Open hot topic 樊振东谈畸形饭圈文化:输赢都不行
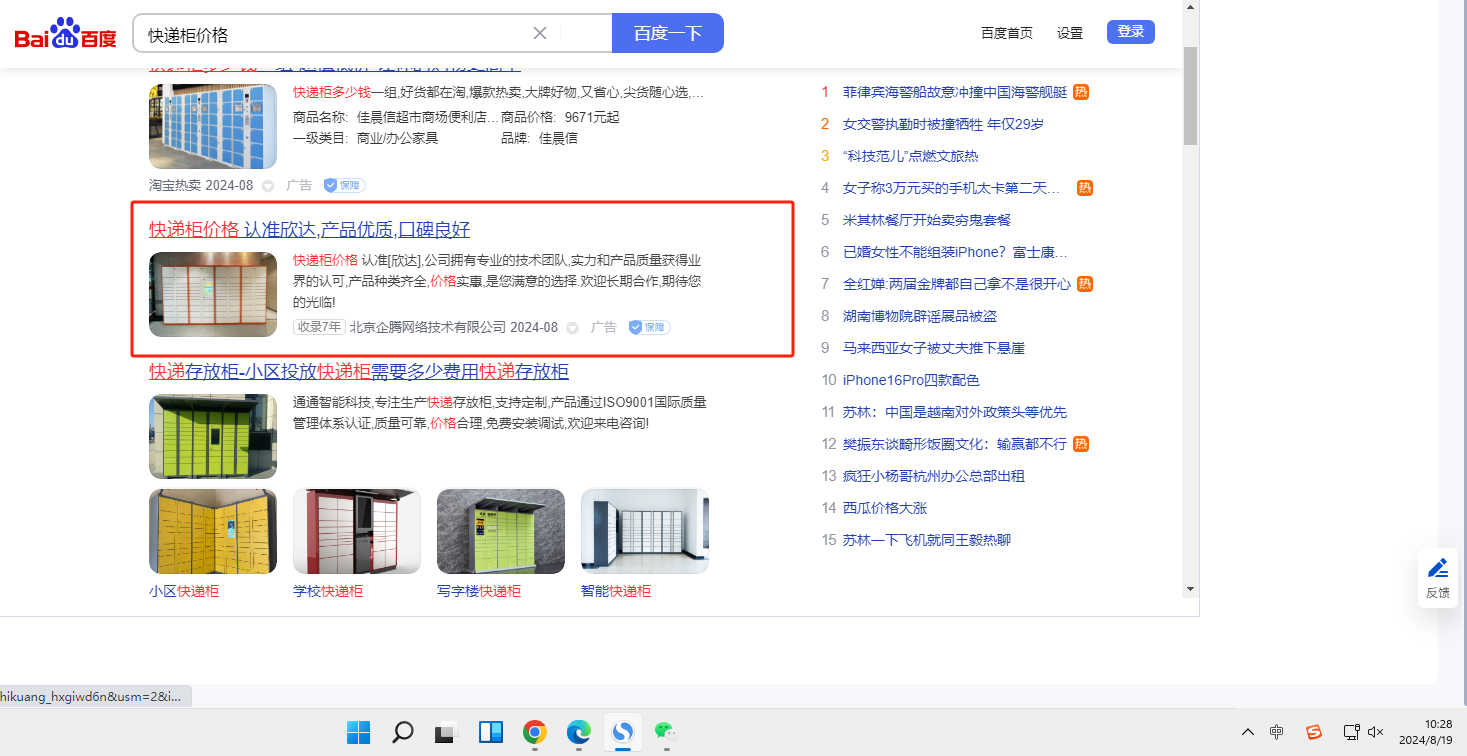1467x756 pixels. pyautogui.click(x=955, y=444)
